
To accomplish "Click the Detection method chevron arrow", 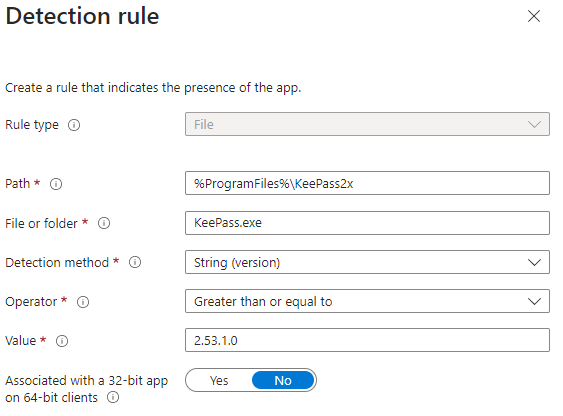I will [534, 262].
